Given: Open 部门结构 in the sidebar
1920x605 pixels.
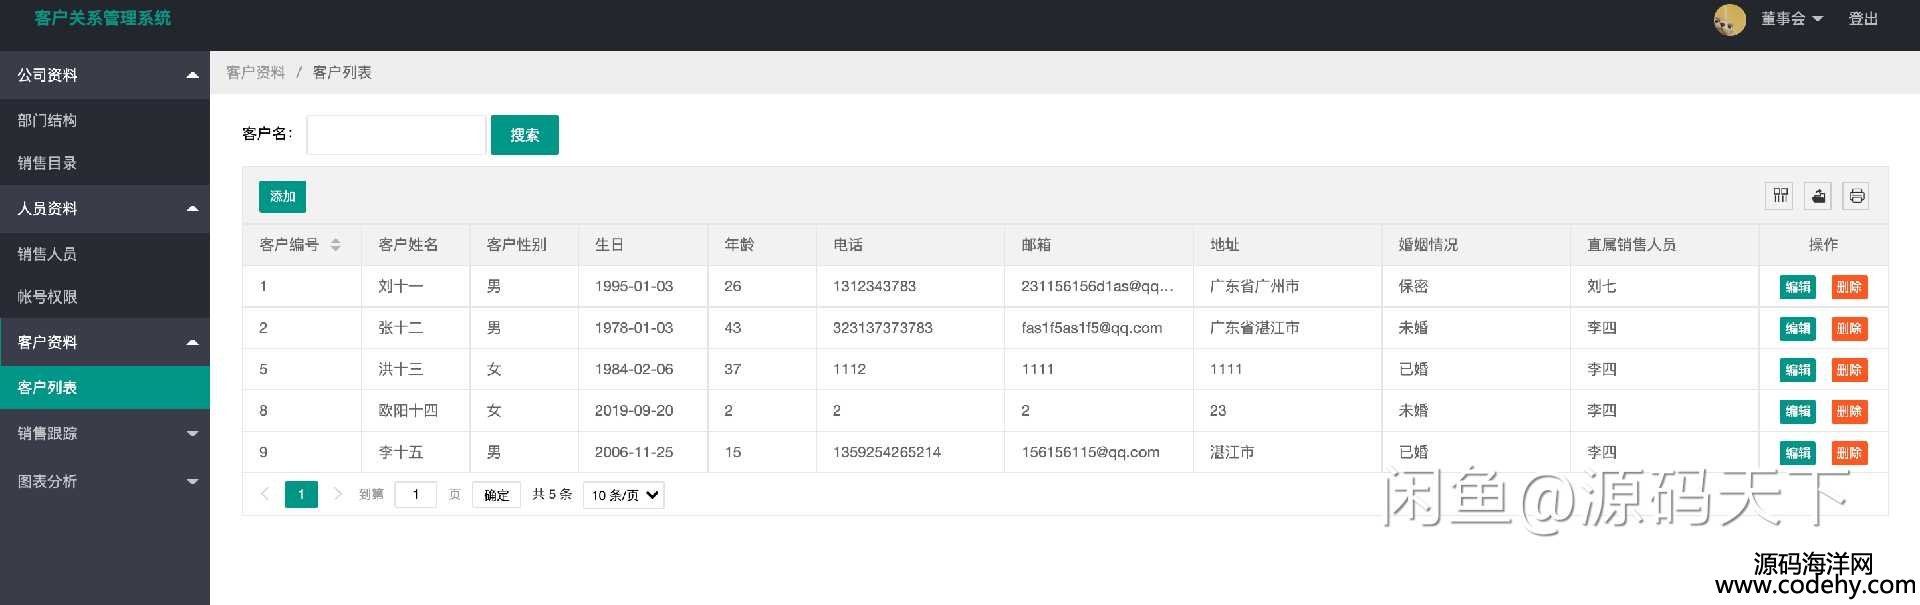Looking at the screenshot, I should (48, 120).
